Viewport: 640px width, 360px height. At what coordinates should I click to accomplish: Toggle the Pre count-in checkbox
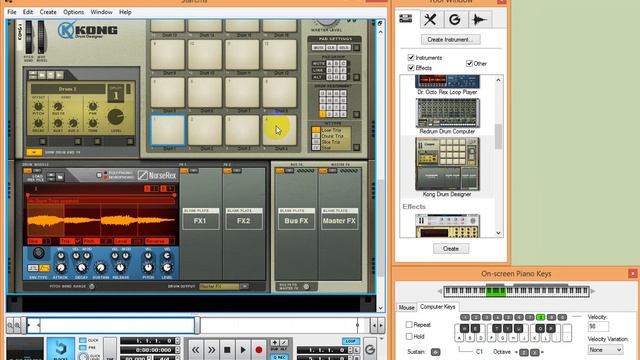pos(83,348)
